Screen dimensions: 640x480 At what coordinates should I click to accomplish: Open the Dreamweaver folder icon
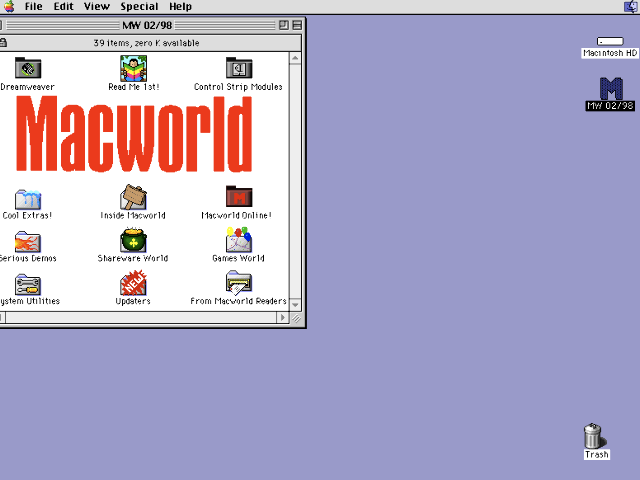tap(28, 68)
